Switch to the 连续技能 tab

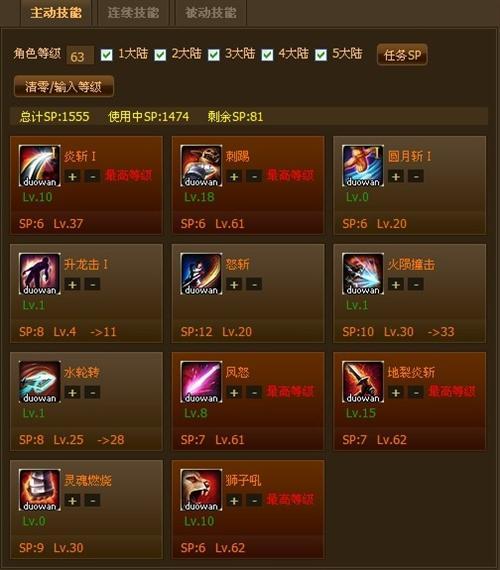click(133, 13)
